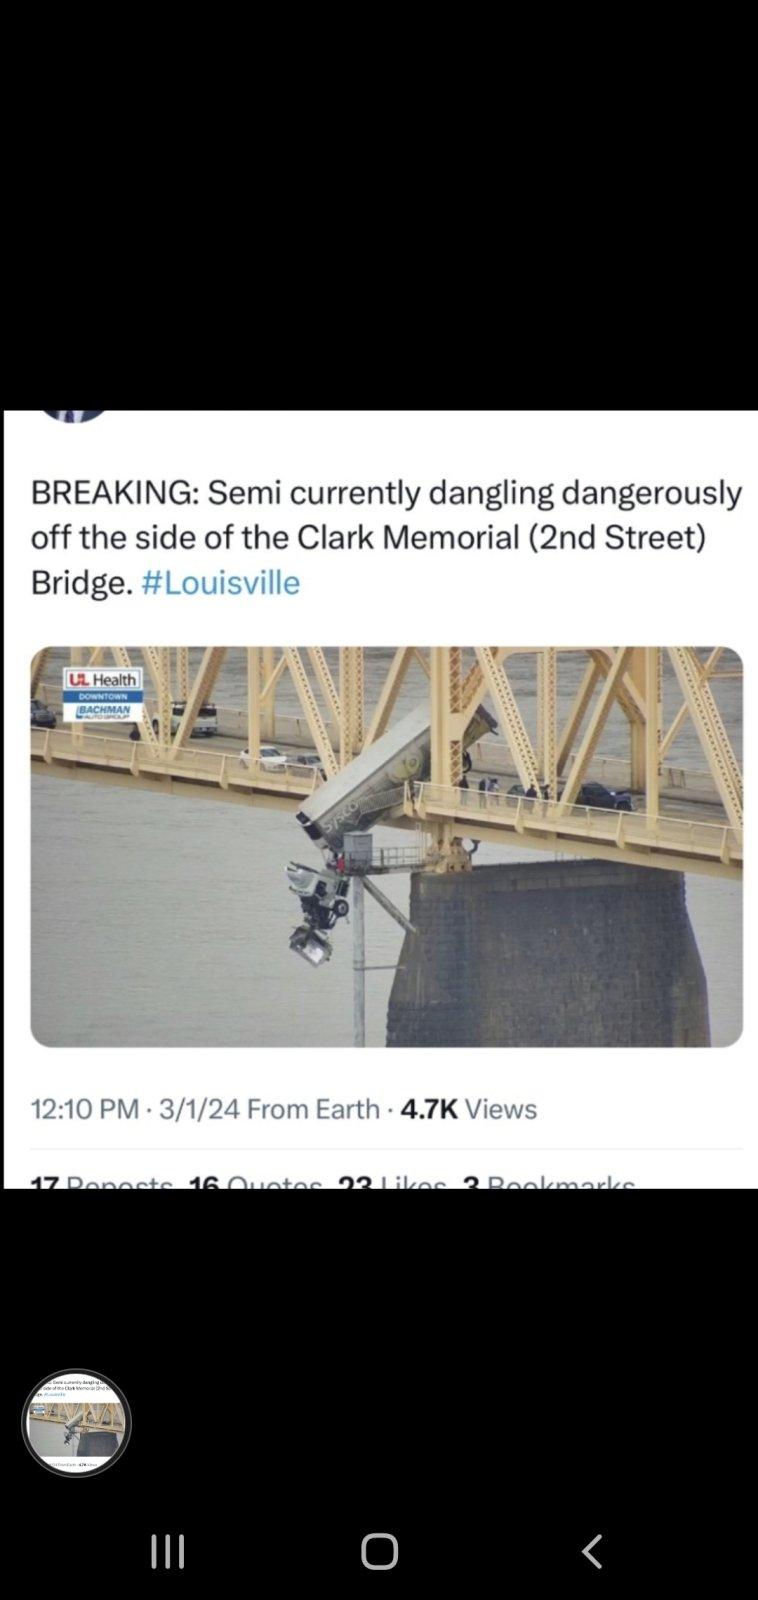Tap the Android recent apps button
Screen dimensions: 758x1600
[x=168, y=1551]
